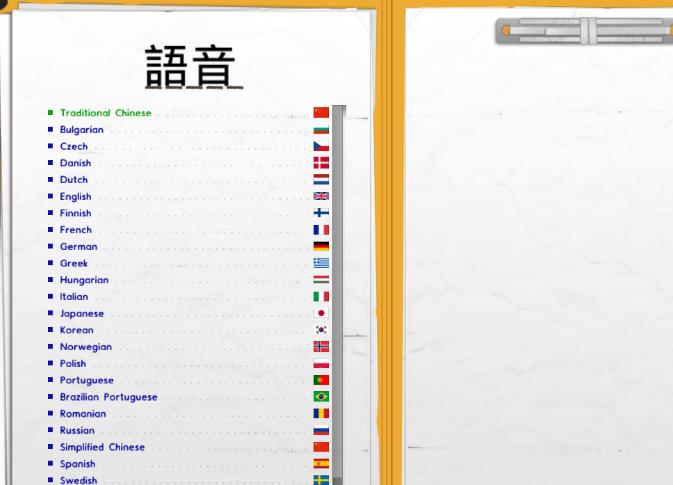Click the Norwegian flag icon

pyautogui.click(x=321, y=346)
